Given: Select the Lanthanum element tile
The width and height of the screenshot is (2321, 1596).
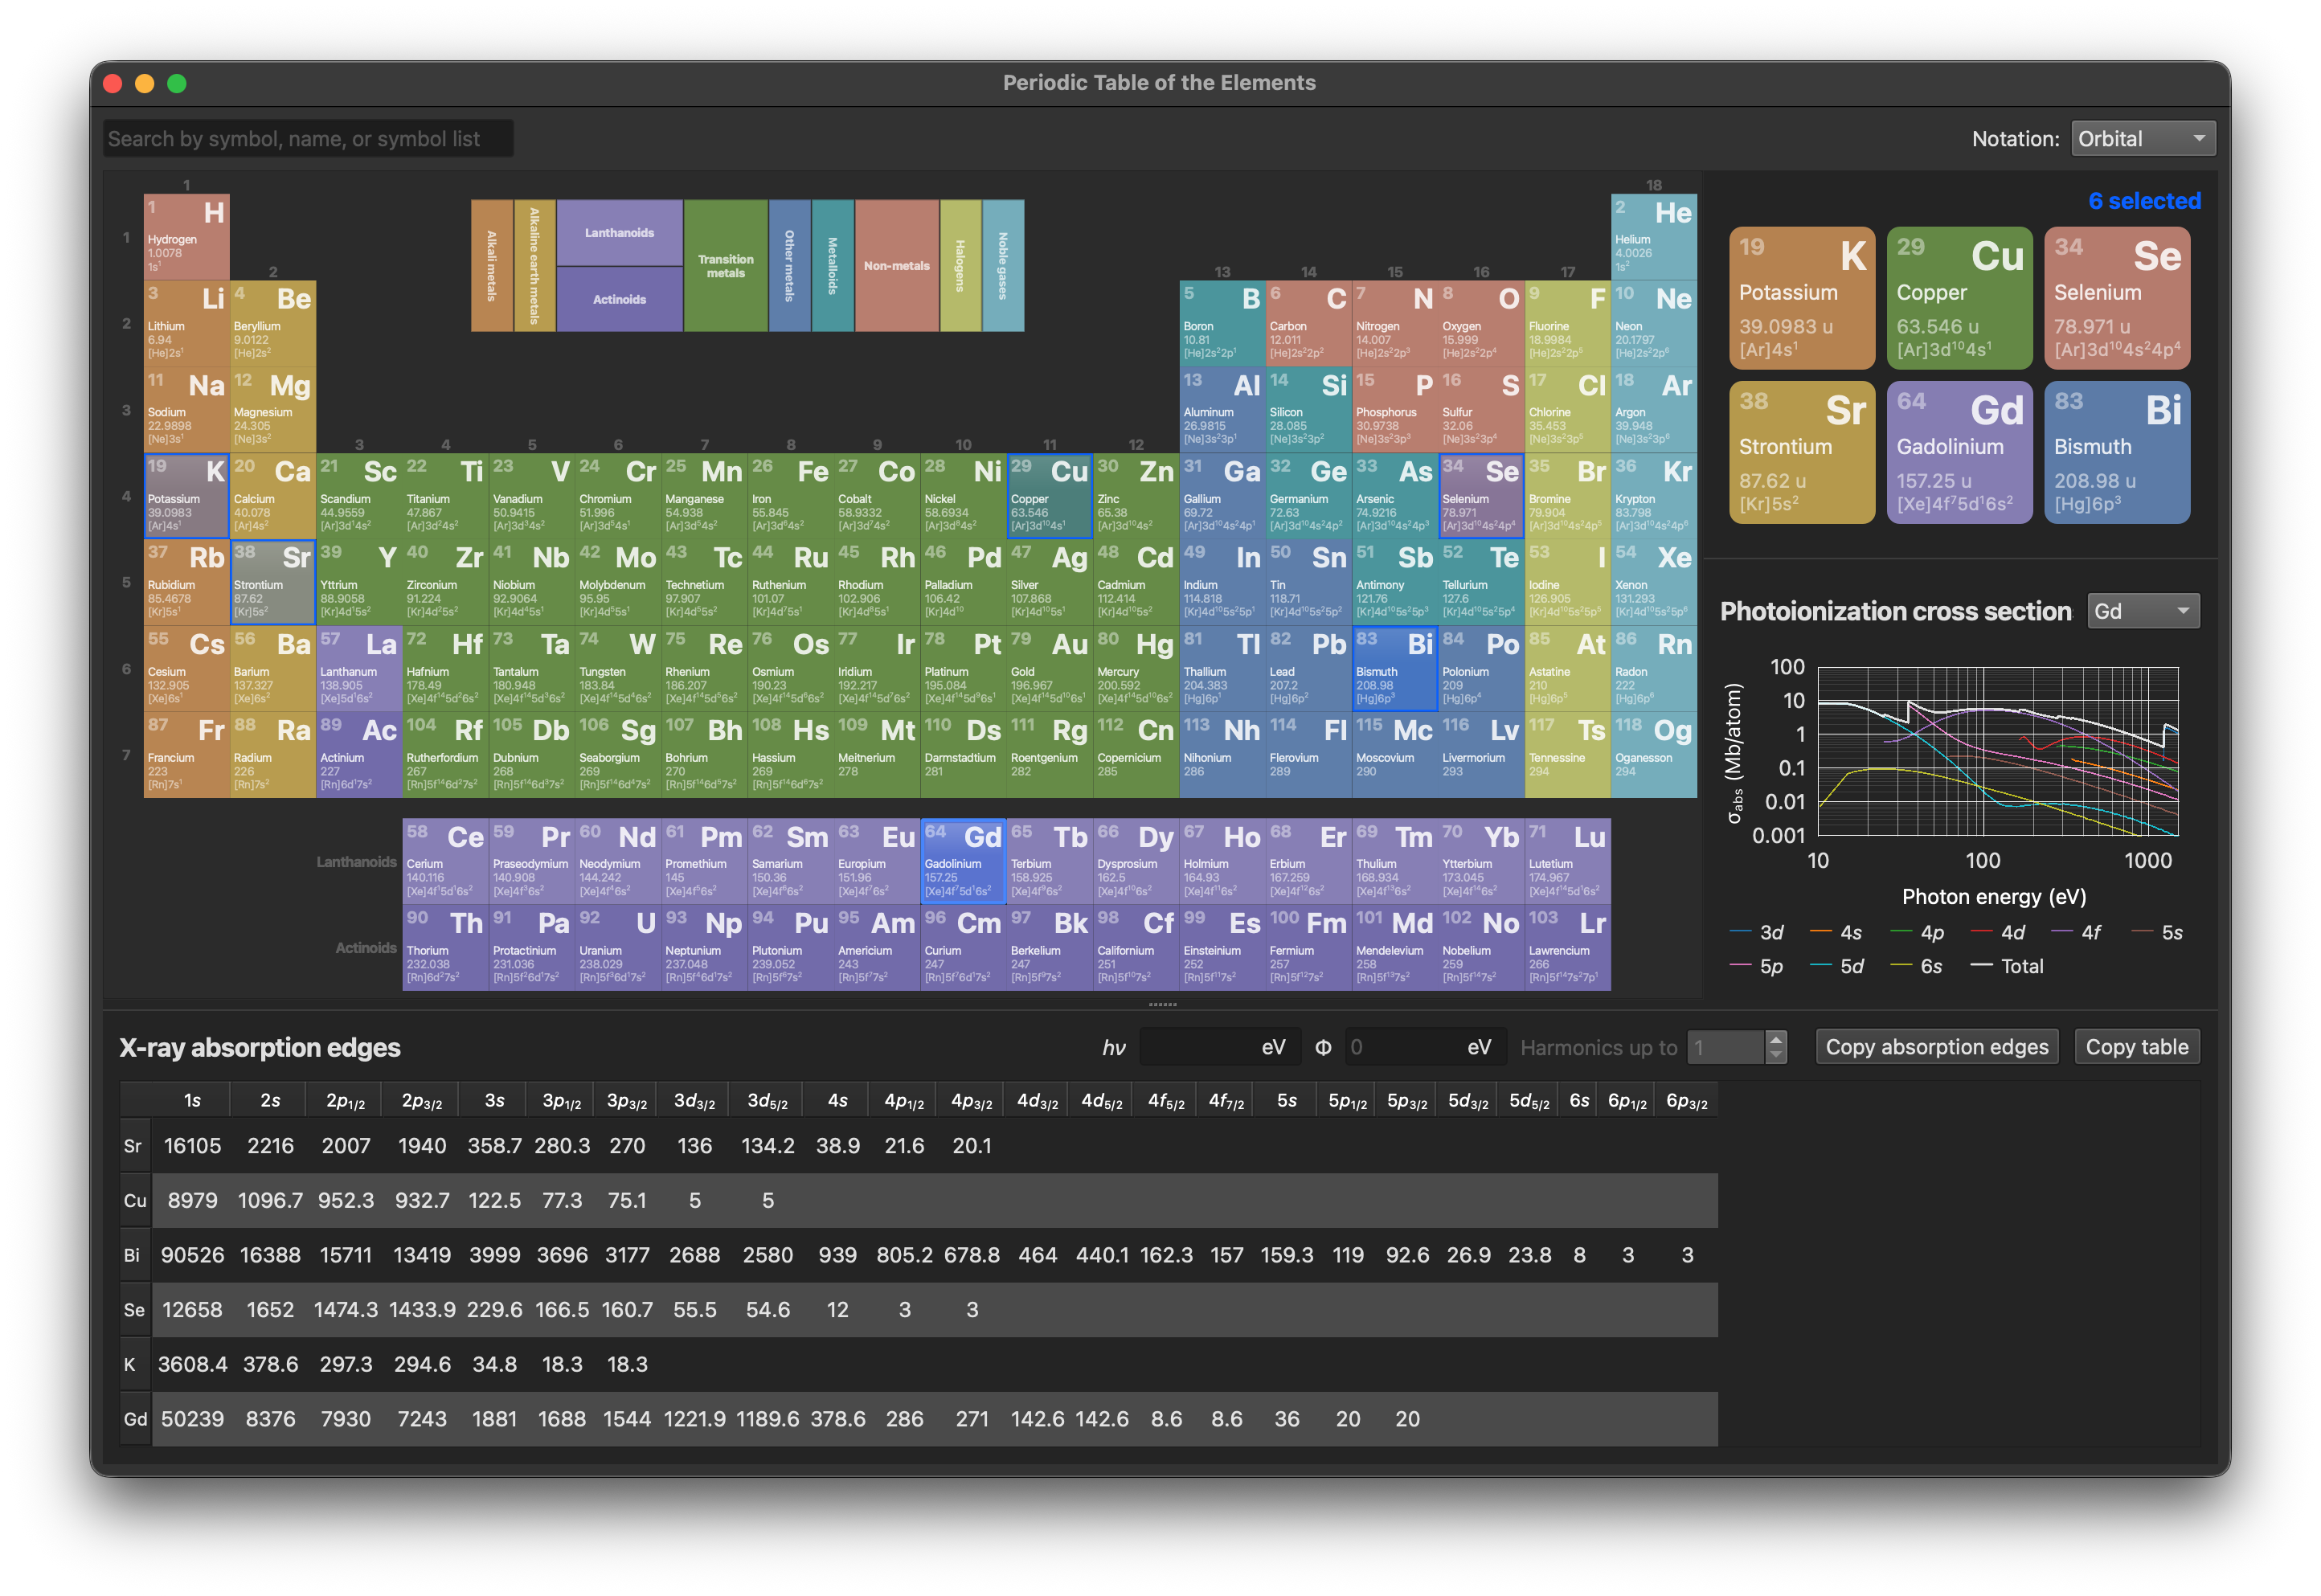Looking at the screenshot, I should [359, 669].
